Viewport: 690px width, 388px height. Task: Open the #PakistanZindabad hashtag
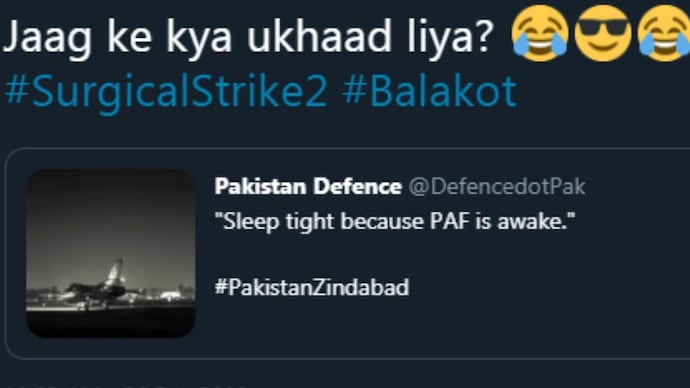(x=312, y=287)
